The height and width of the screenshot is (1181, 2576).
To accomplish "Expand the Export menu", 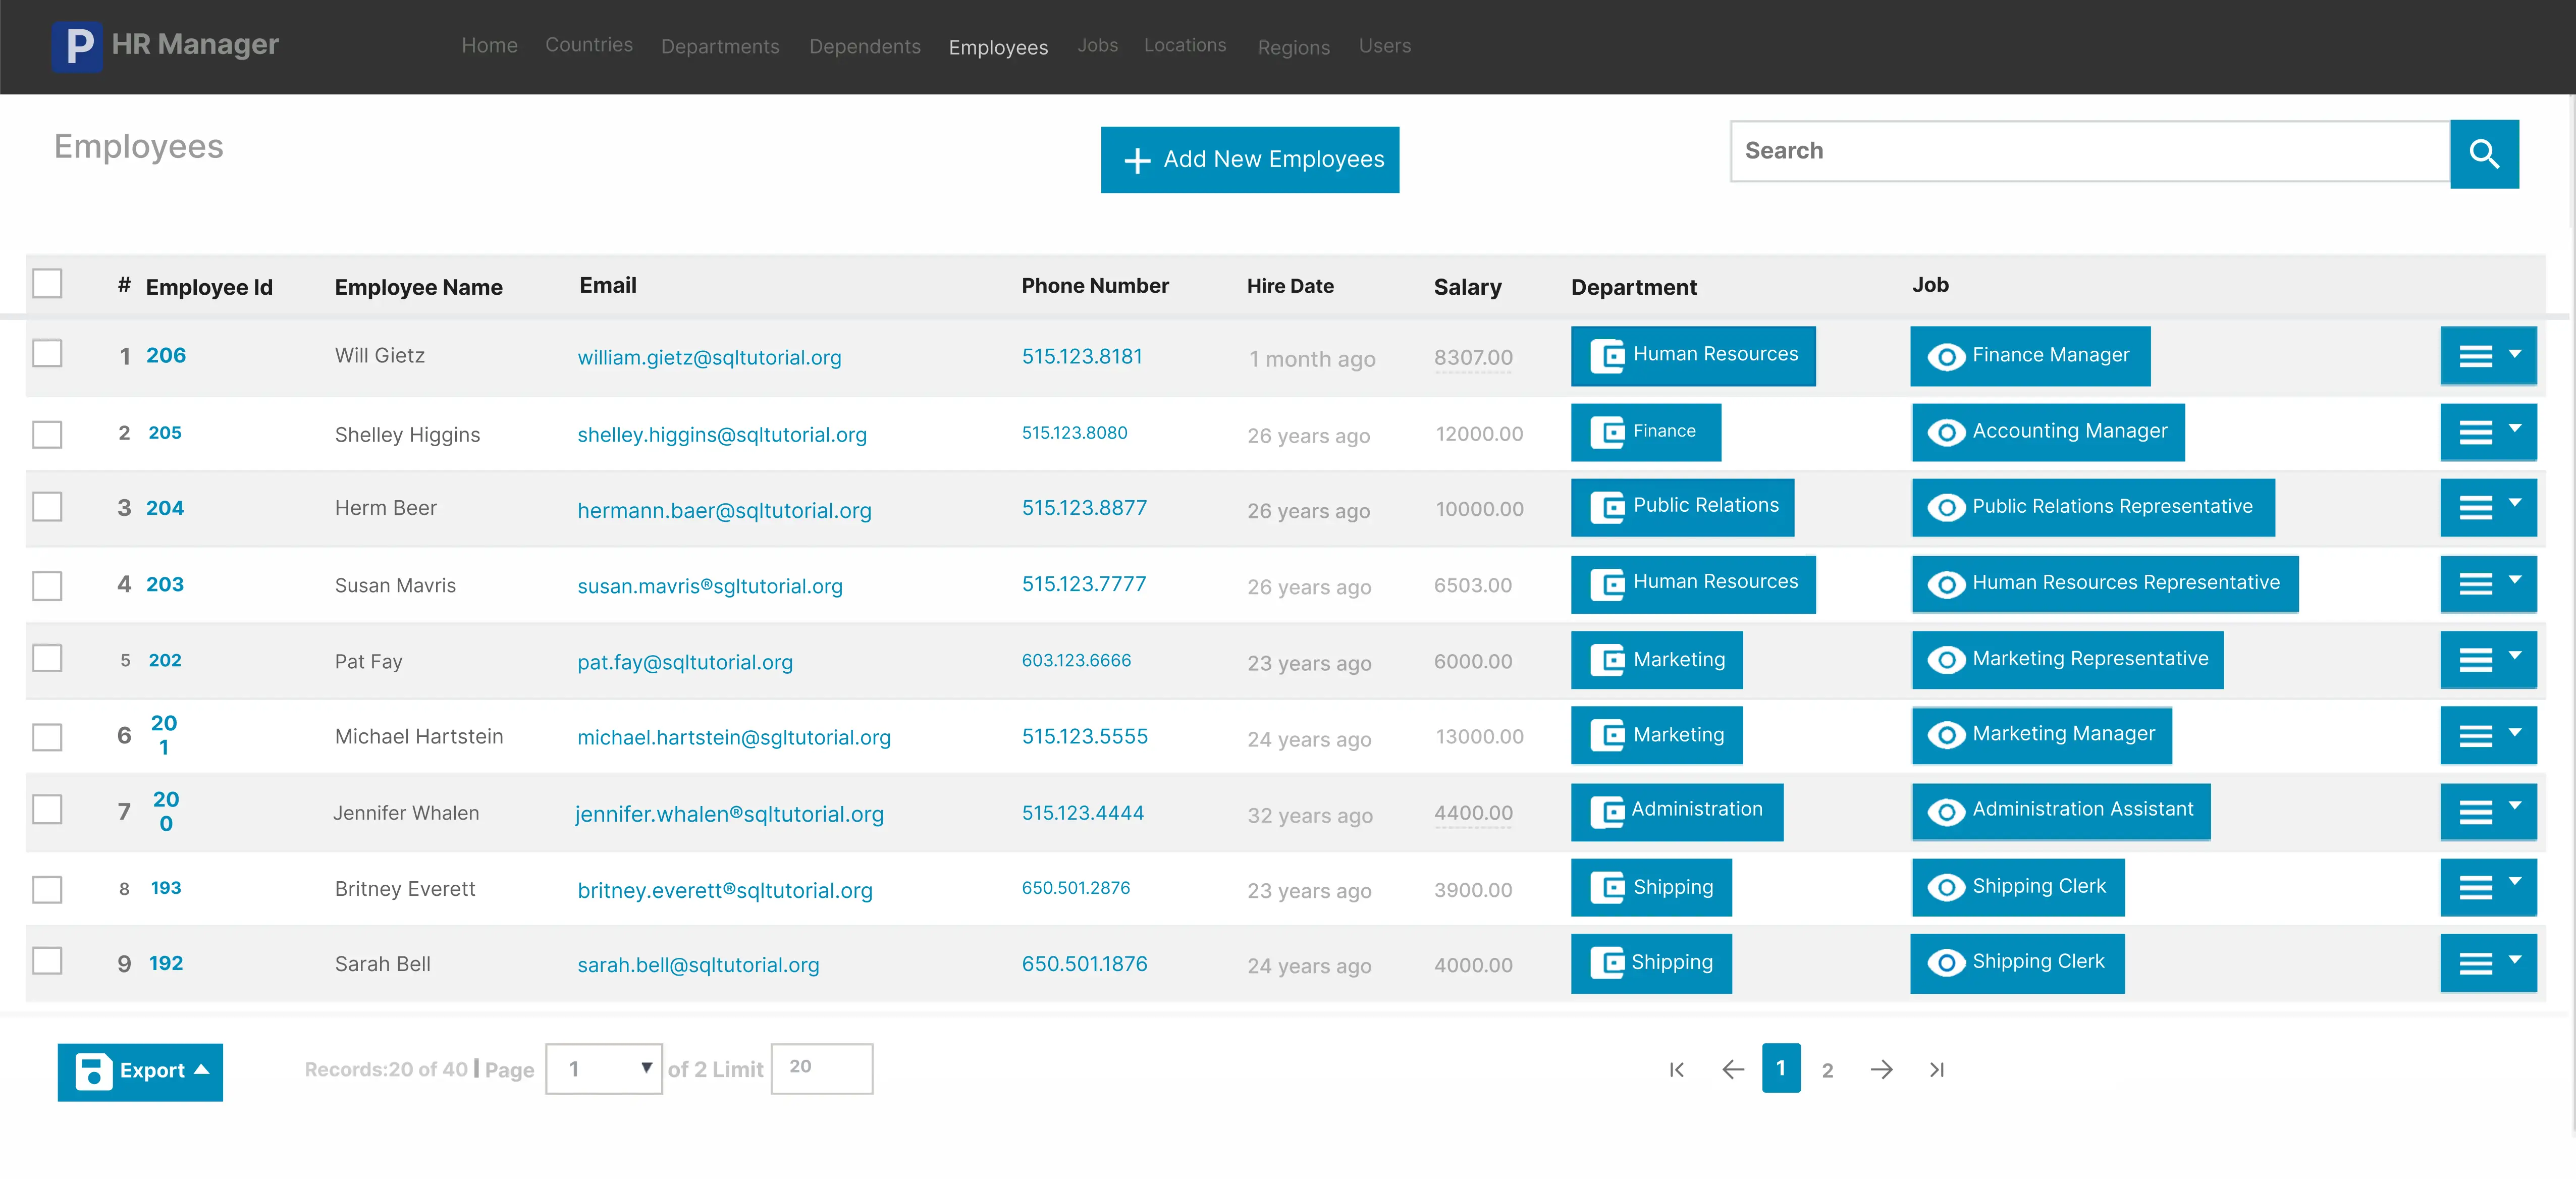I will tap(140, 1071).
